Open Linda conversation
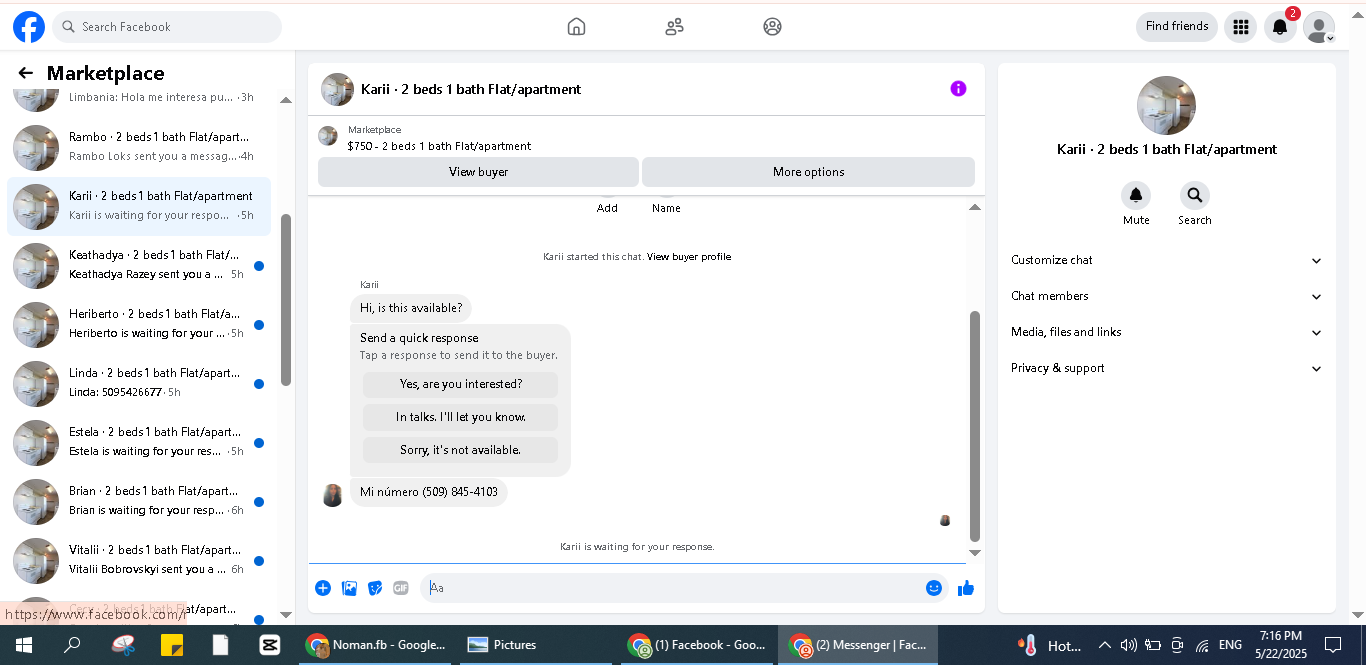1366x665 pixels. 139,383
